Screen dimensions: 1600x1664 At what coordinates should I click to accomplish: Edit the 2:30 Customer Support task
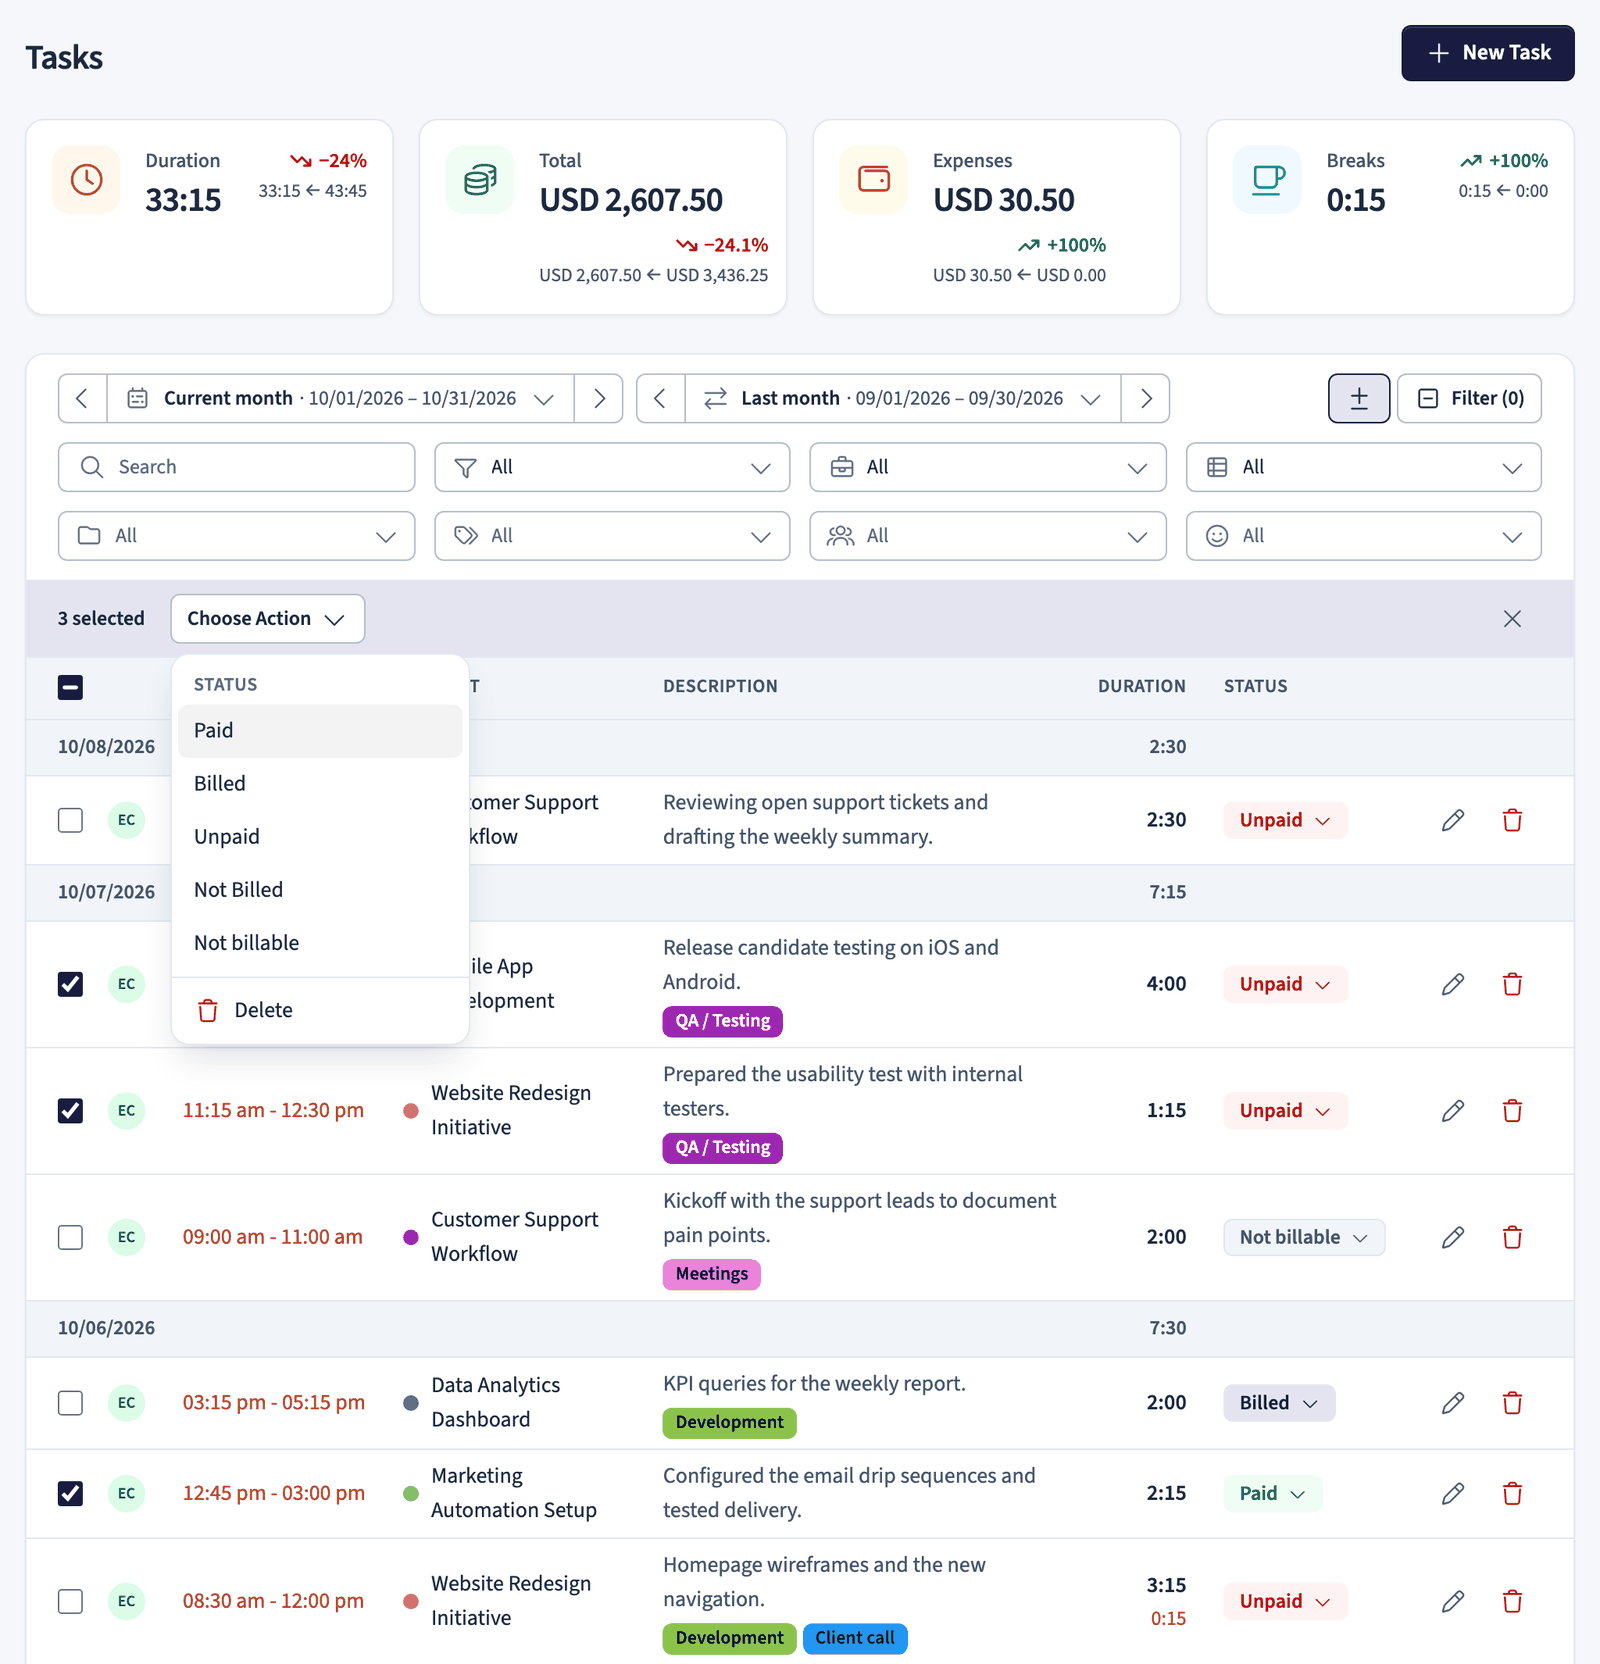click(x=1453, y=820)
